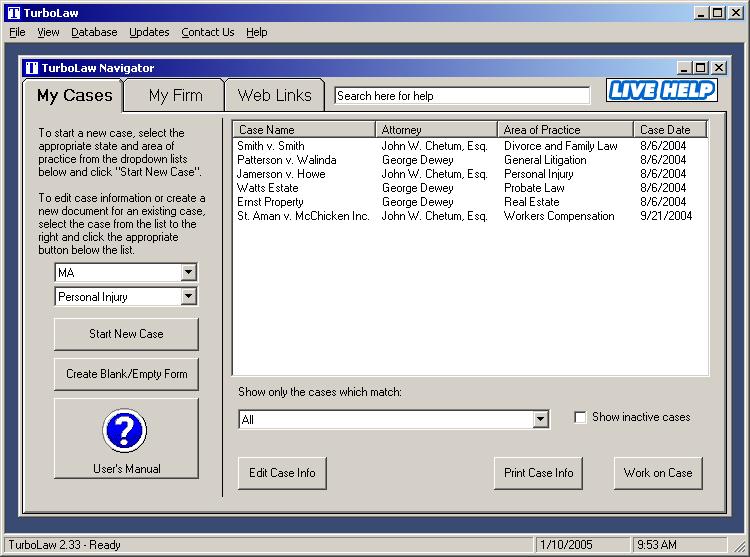Sort by the Case Name column header
This screenshot has width=750, height=557.
[304, 130]
